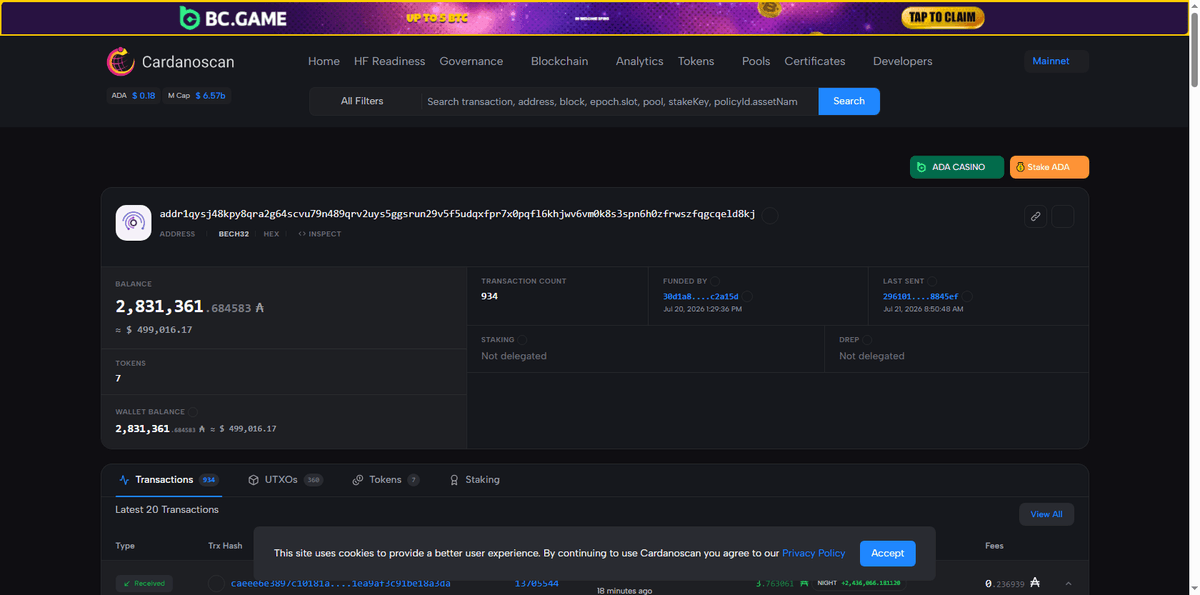The image size is (1200, 595).
Task: Open funding transaction 30d1a8....c2a15d
Action: tap(700, 297)
